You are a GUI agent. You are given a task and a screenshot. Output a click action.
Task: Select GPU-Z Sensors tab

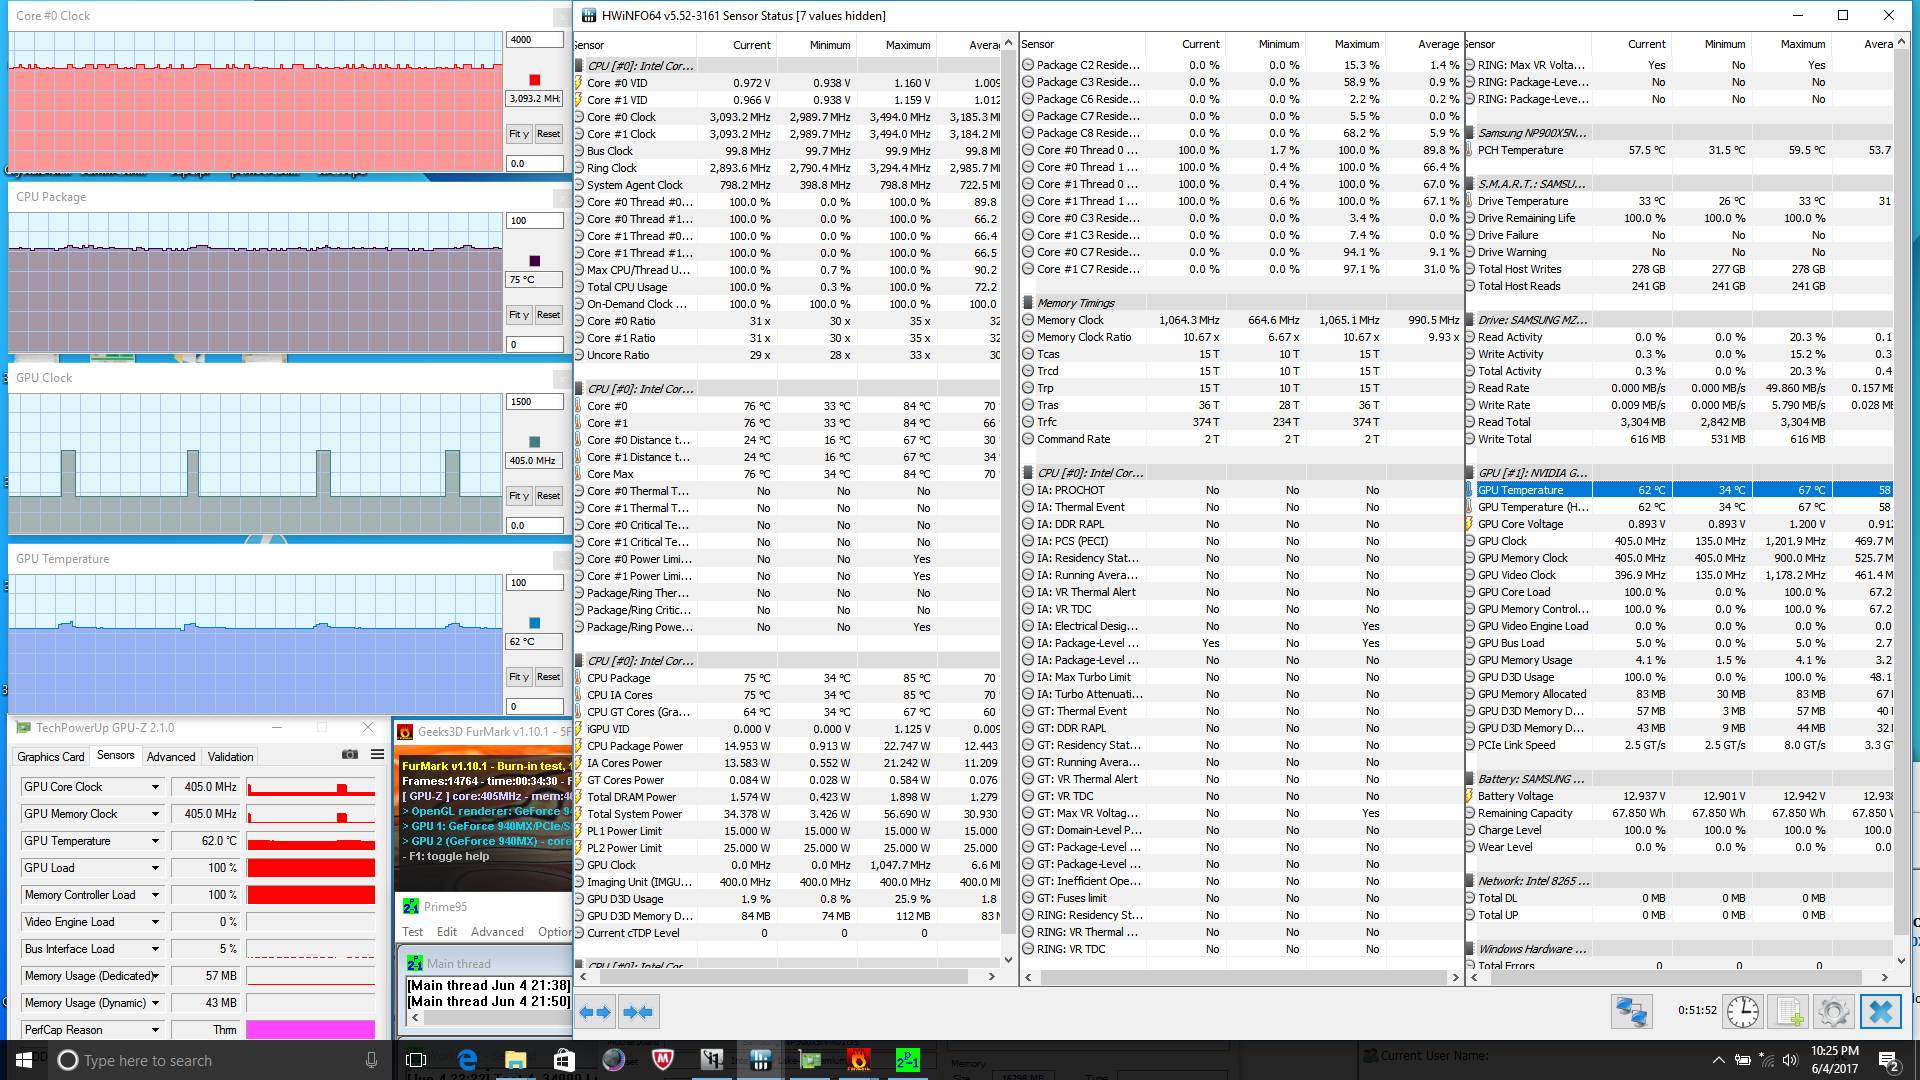(x=116, y=755)
